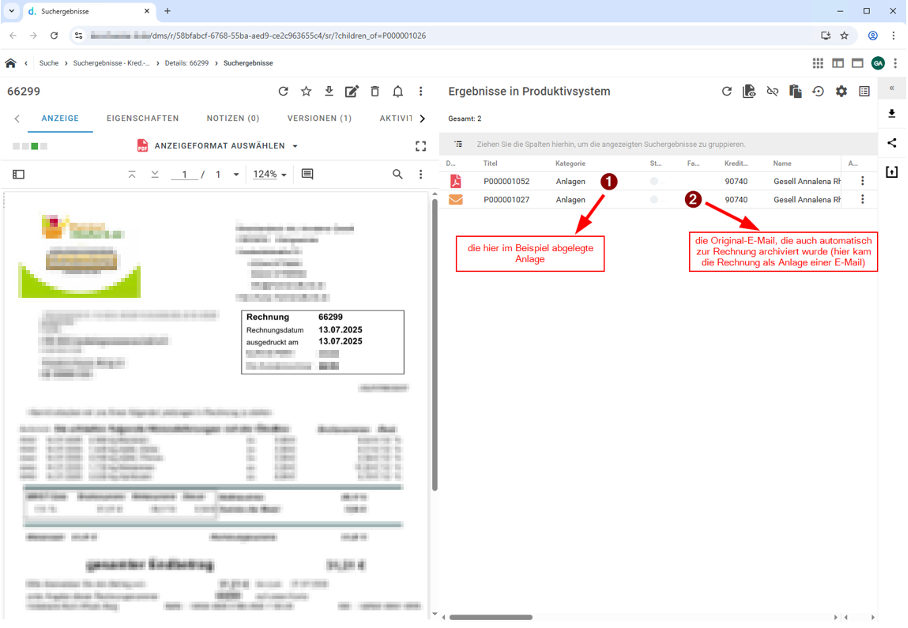
Task: Click the clipboard paste icon in results toolbar
Action: tap(796, 91)
